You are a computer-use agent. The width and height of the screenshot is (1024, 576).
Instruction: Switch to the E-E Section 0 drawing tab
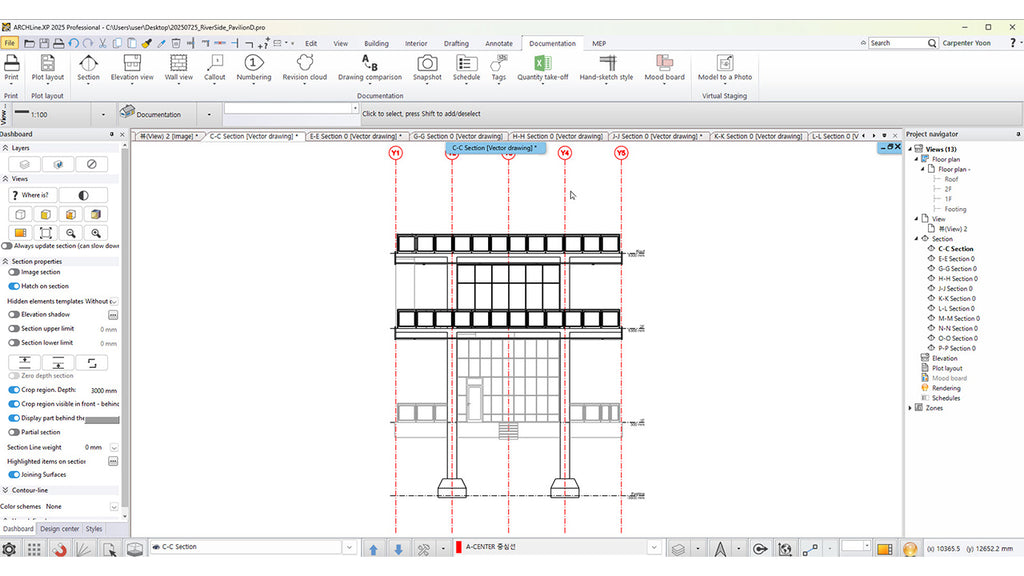tap(355, 136)
